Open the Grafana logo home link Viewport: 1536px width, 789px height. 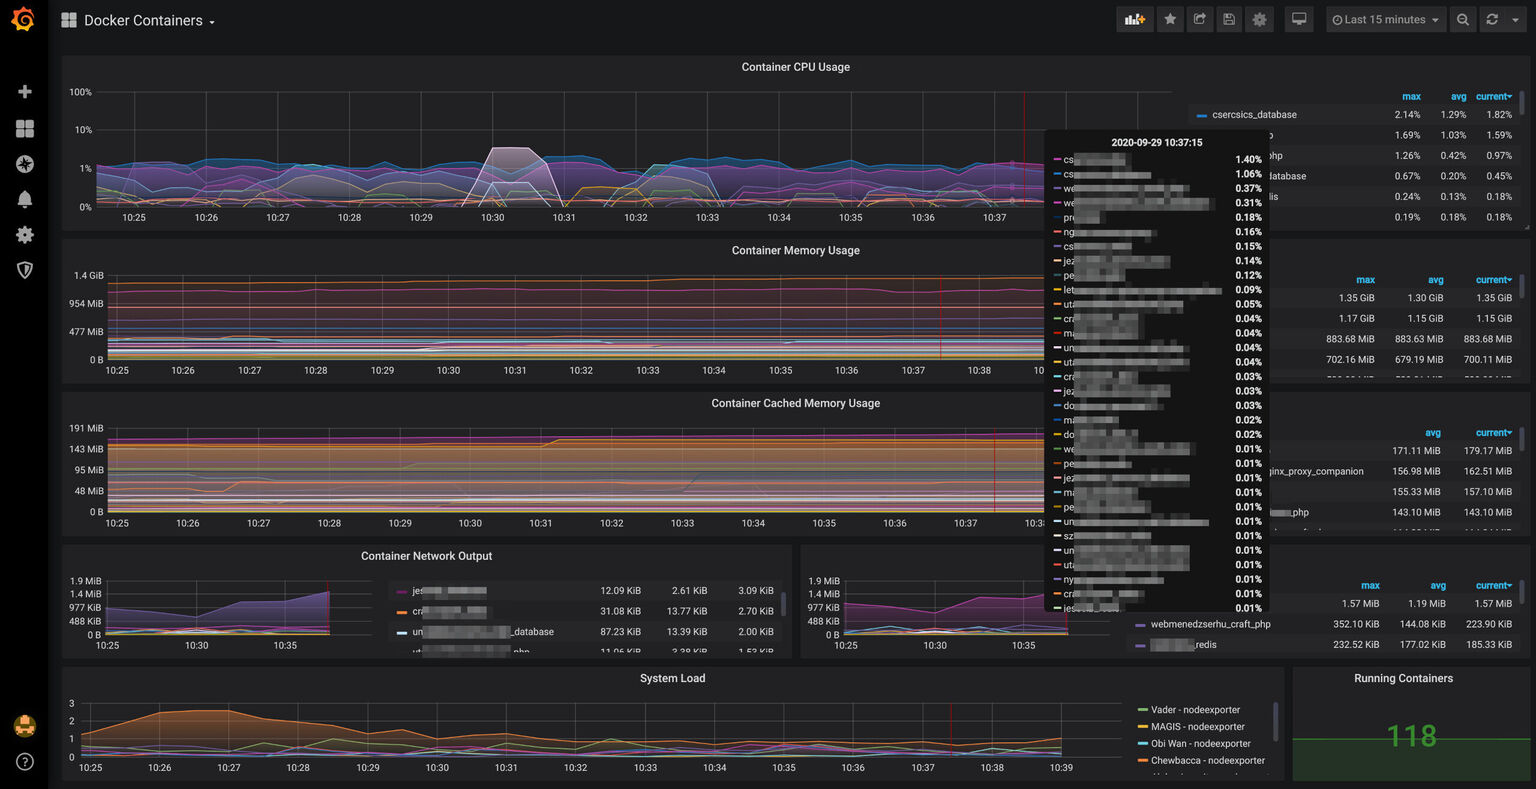(23, 19)
